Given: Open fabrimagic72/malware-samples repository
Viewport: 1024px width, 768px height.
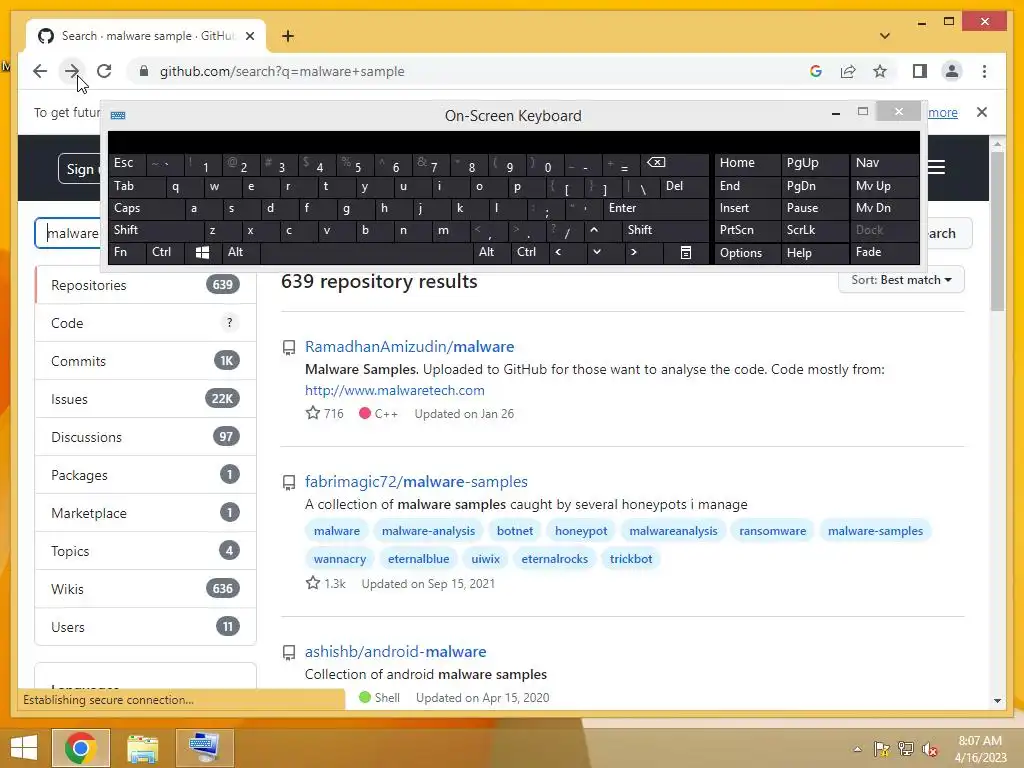Looking at the screenshot, I should pos(416,482).
